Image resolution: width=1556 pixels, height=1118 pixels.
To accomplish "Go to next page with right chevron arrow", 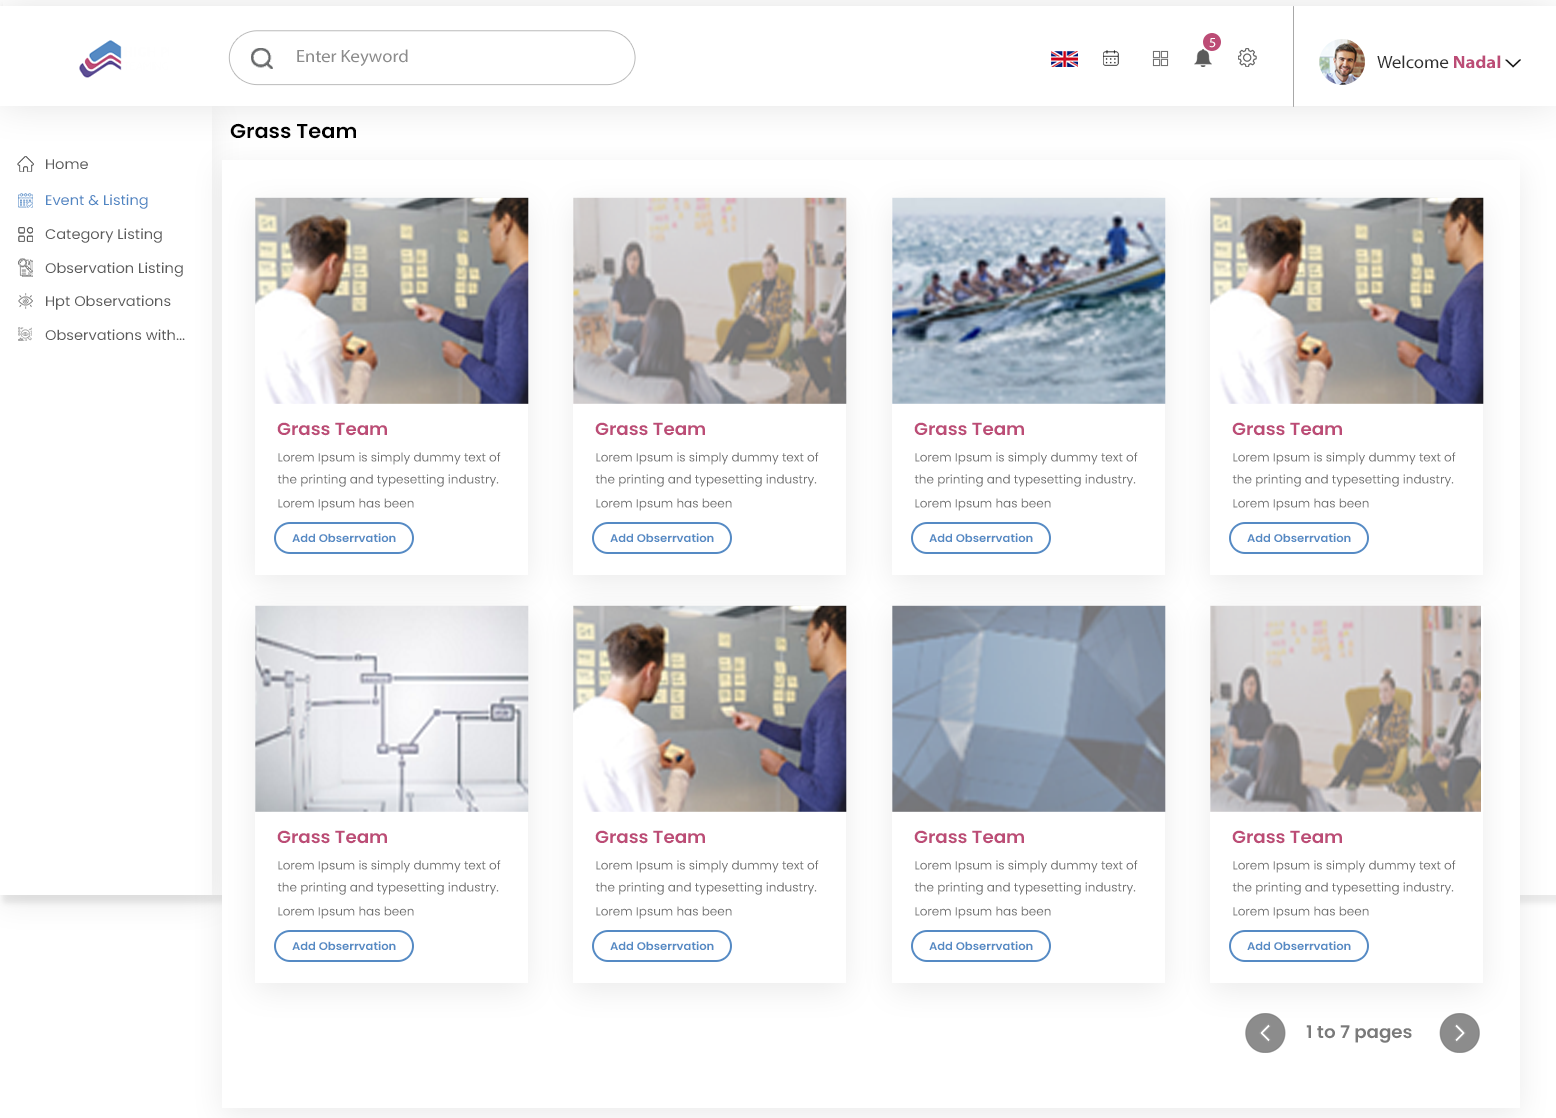I will (x=1459, y=1032).
